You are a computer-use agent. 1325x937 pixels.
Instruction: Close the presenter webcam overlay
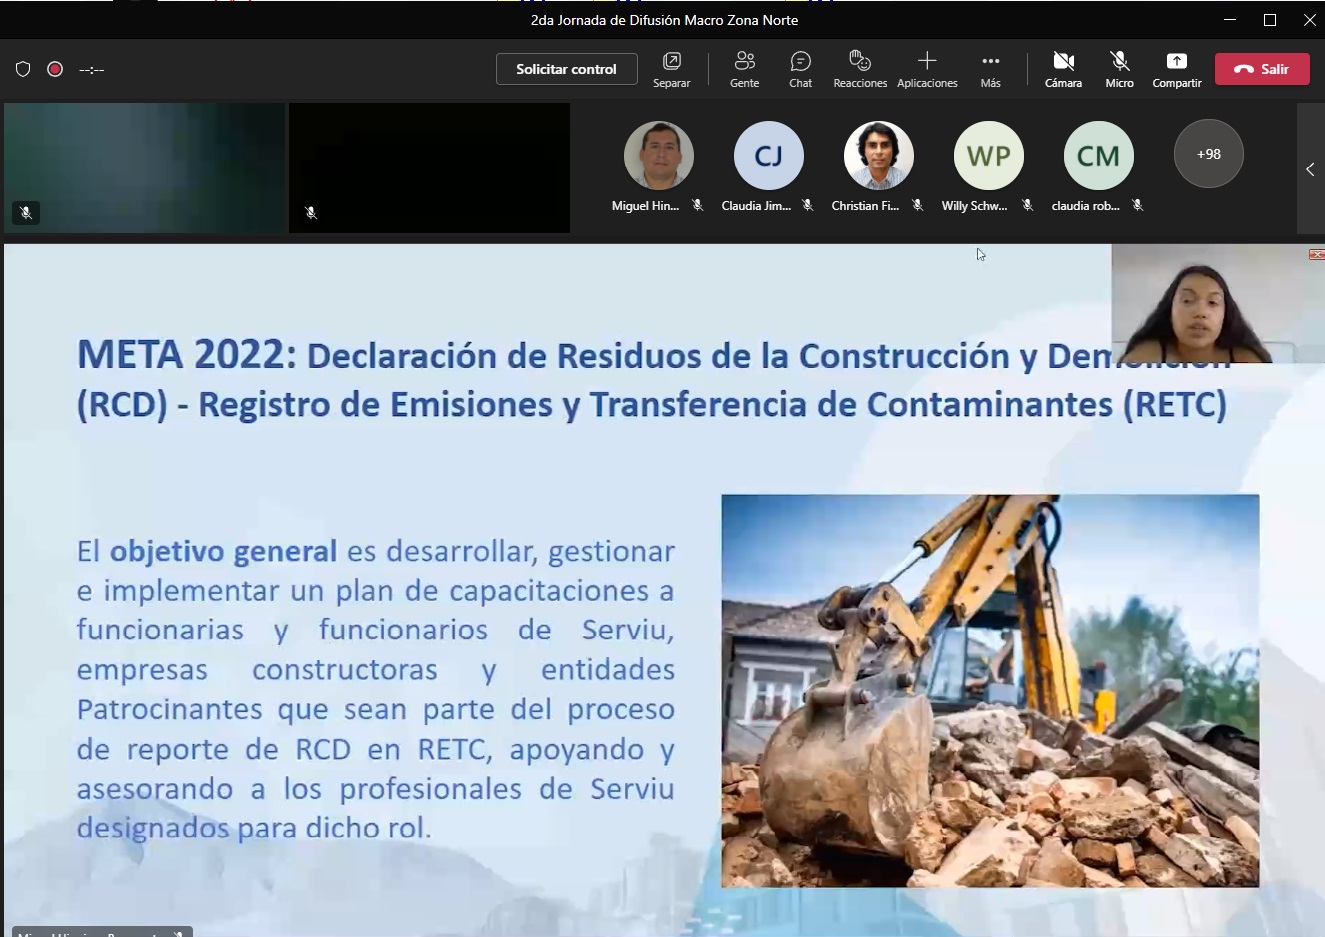pyautogui.click(x=1317, y=254)
